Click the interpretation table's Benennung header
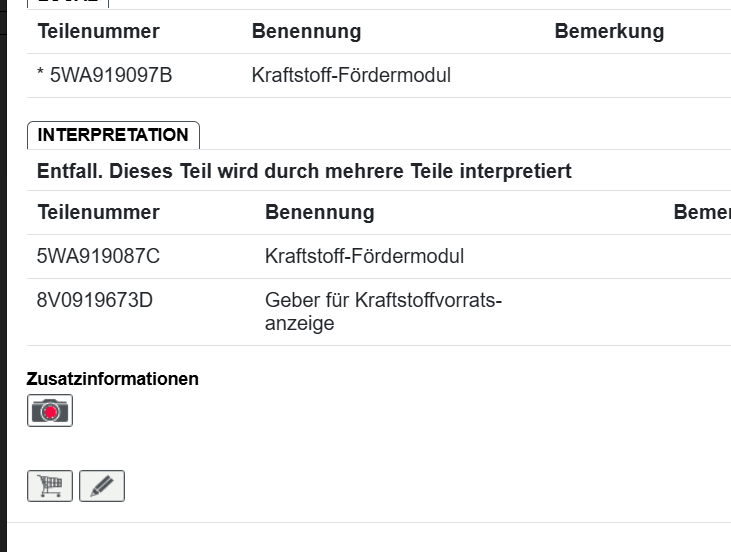The image size is (731, 552). [x=319, y=212]
